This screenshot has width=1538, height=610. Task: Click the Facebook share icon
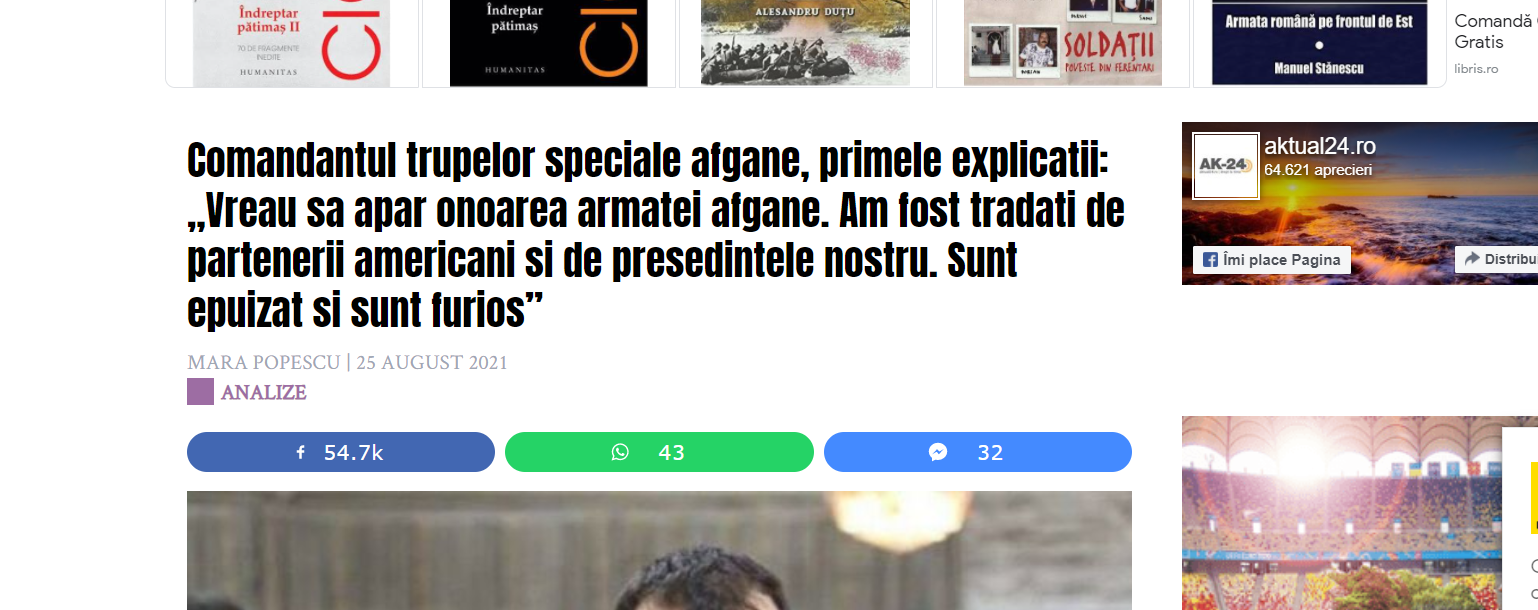coord(300,453)
